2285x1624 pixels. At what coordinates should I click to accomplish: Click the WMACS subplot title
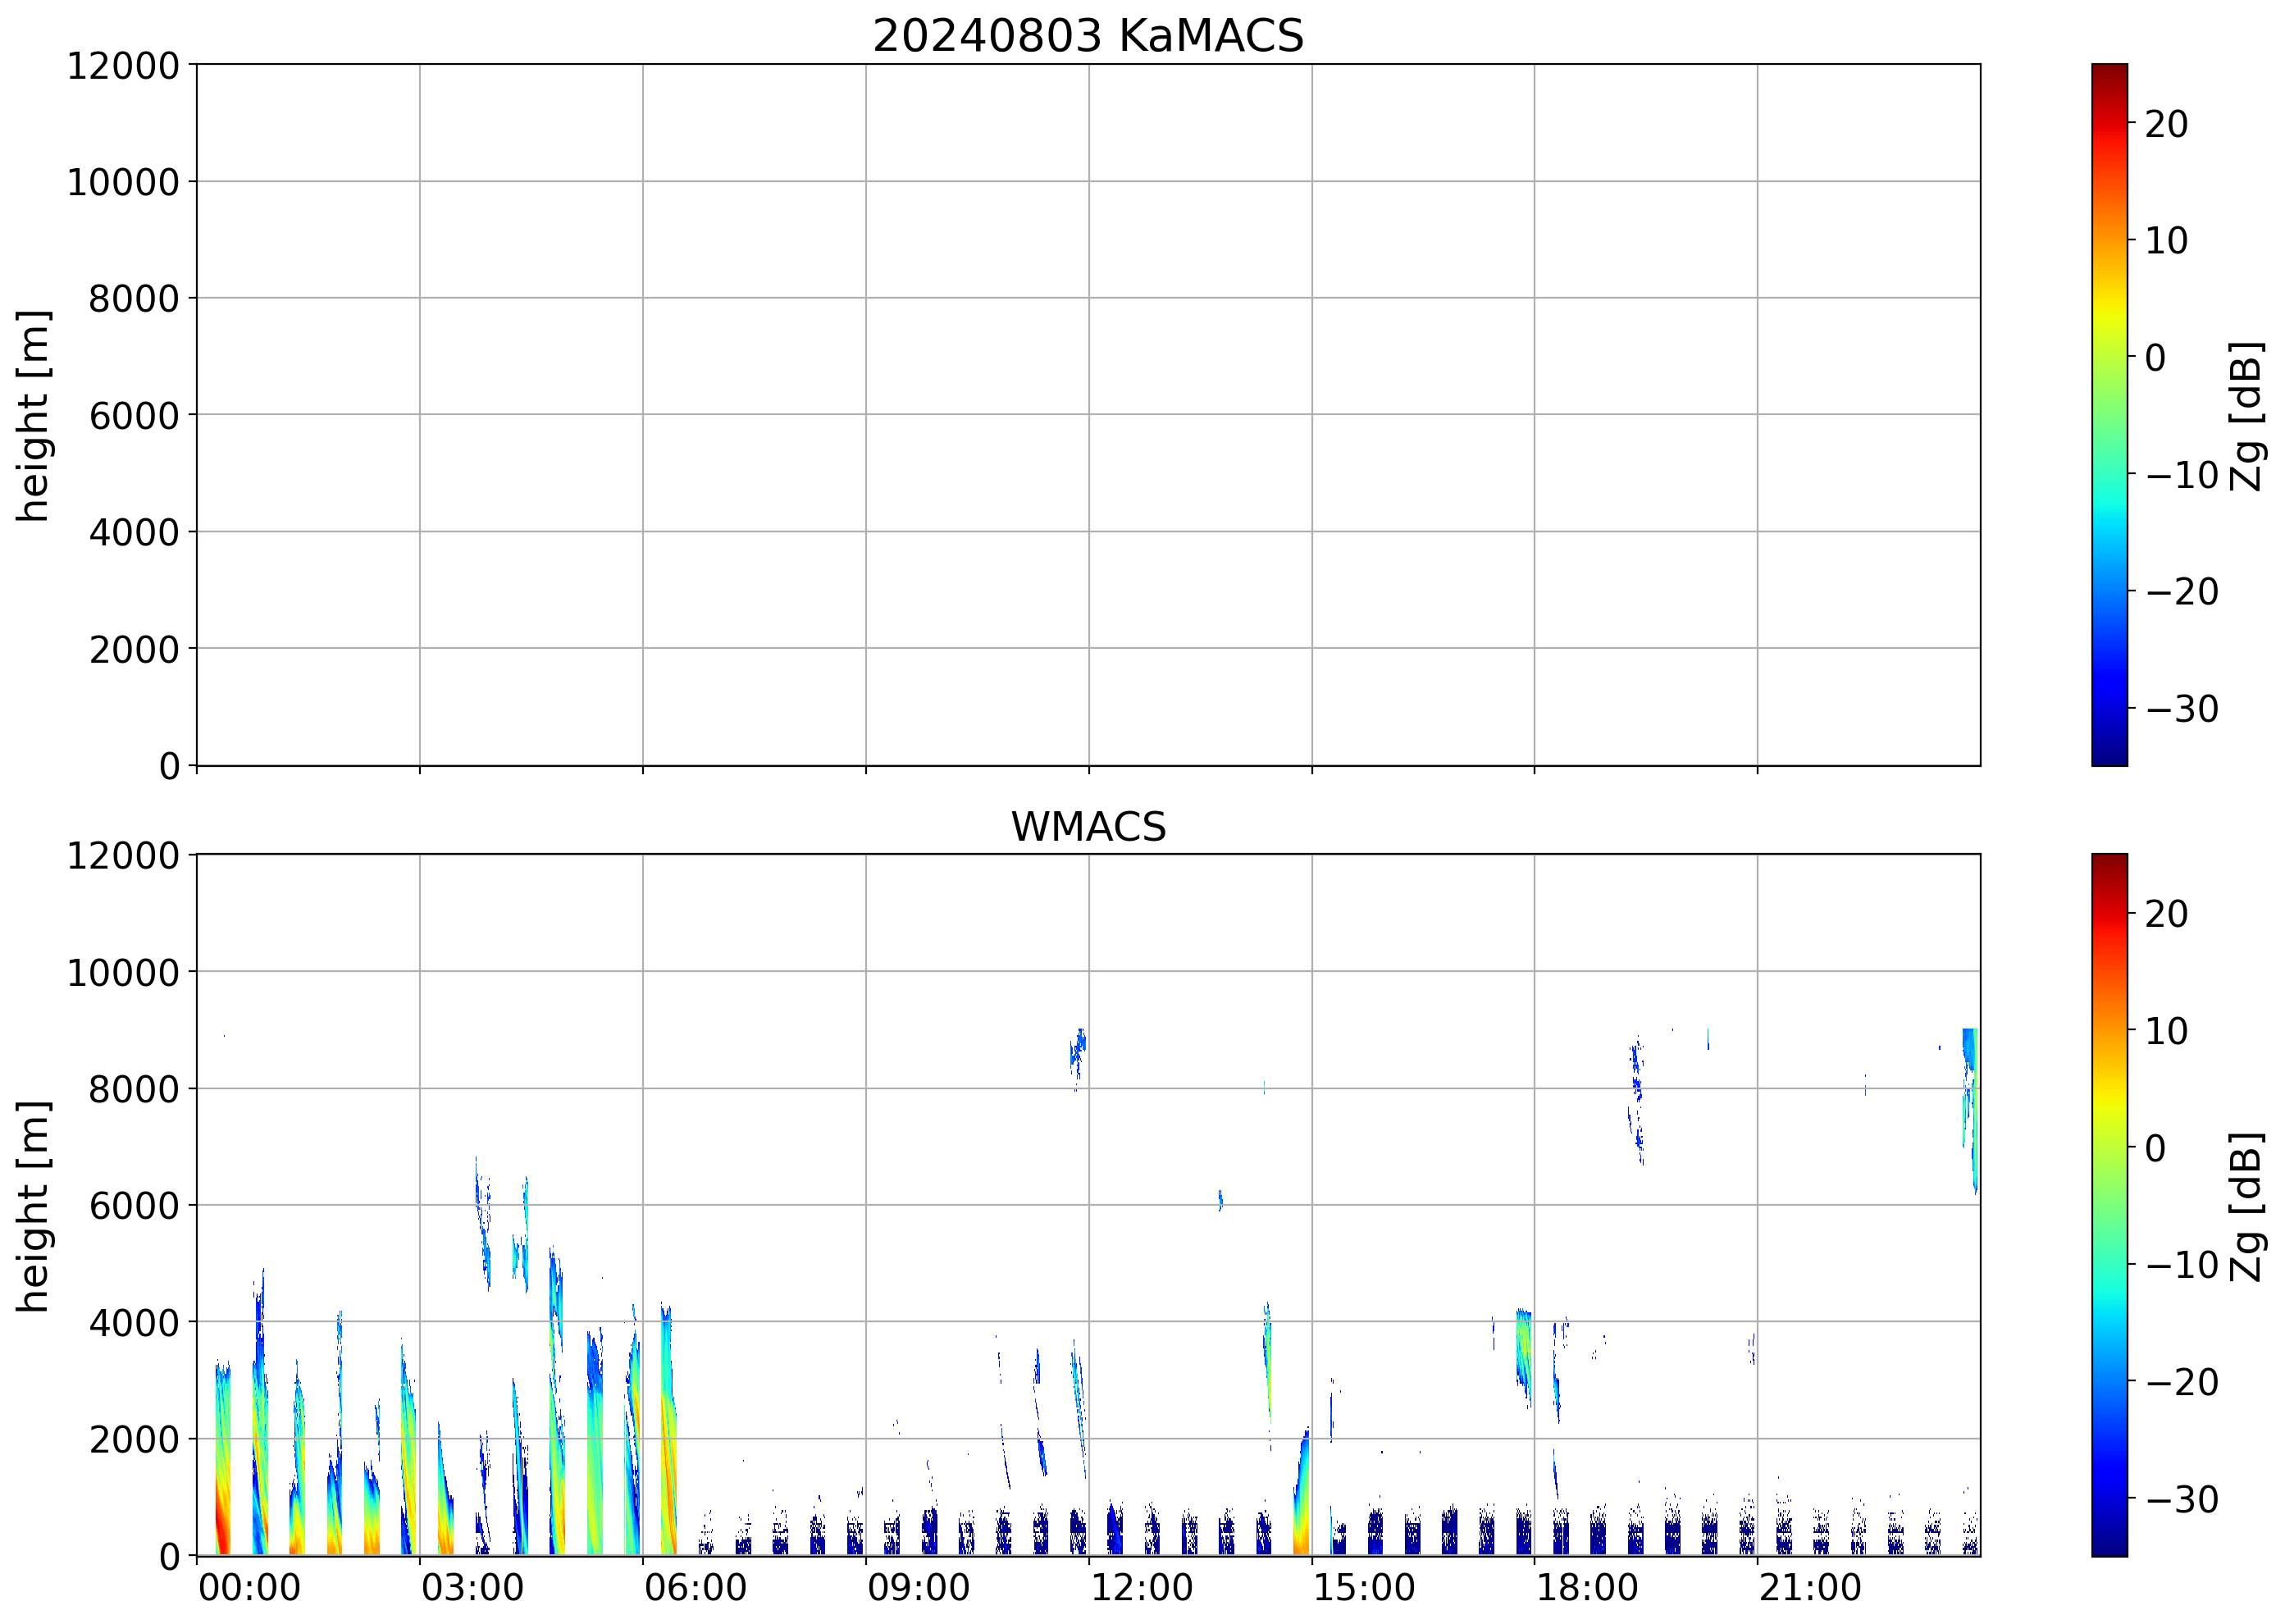pyautogui.click(x=1088, y=827)
